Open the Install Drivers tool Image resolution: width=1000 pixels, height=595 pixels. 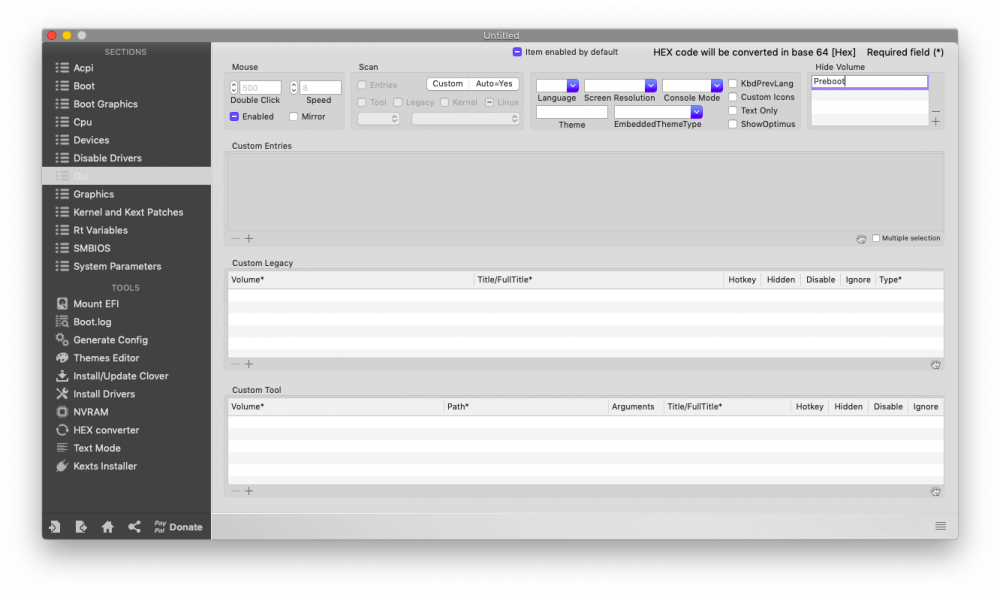[95, 393]
